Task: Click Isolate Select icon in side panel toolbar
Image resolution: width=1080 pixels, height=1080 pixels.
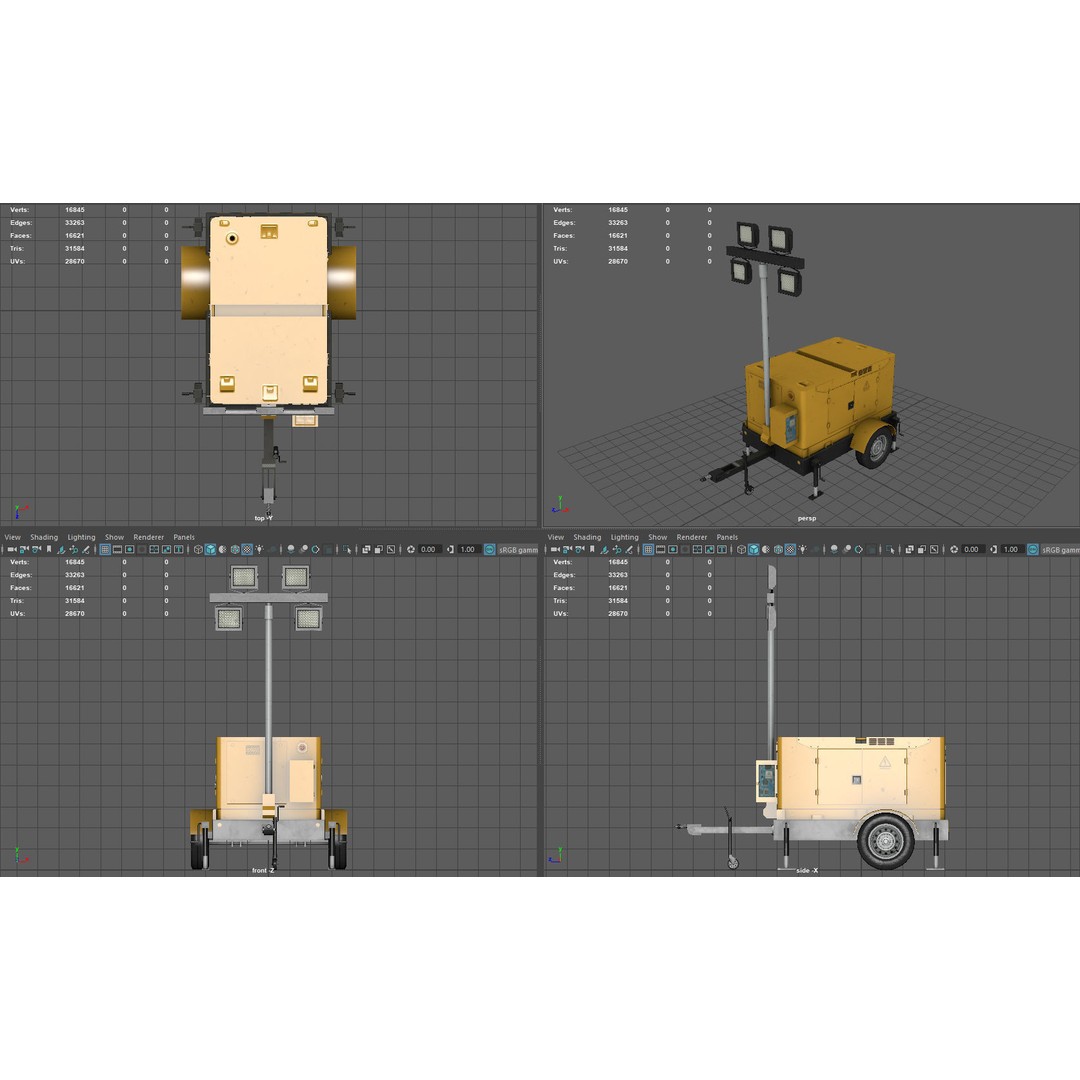Action: [x=890, y=549]
